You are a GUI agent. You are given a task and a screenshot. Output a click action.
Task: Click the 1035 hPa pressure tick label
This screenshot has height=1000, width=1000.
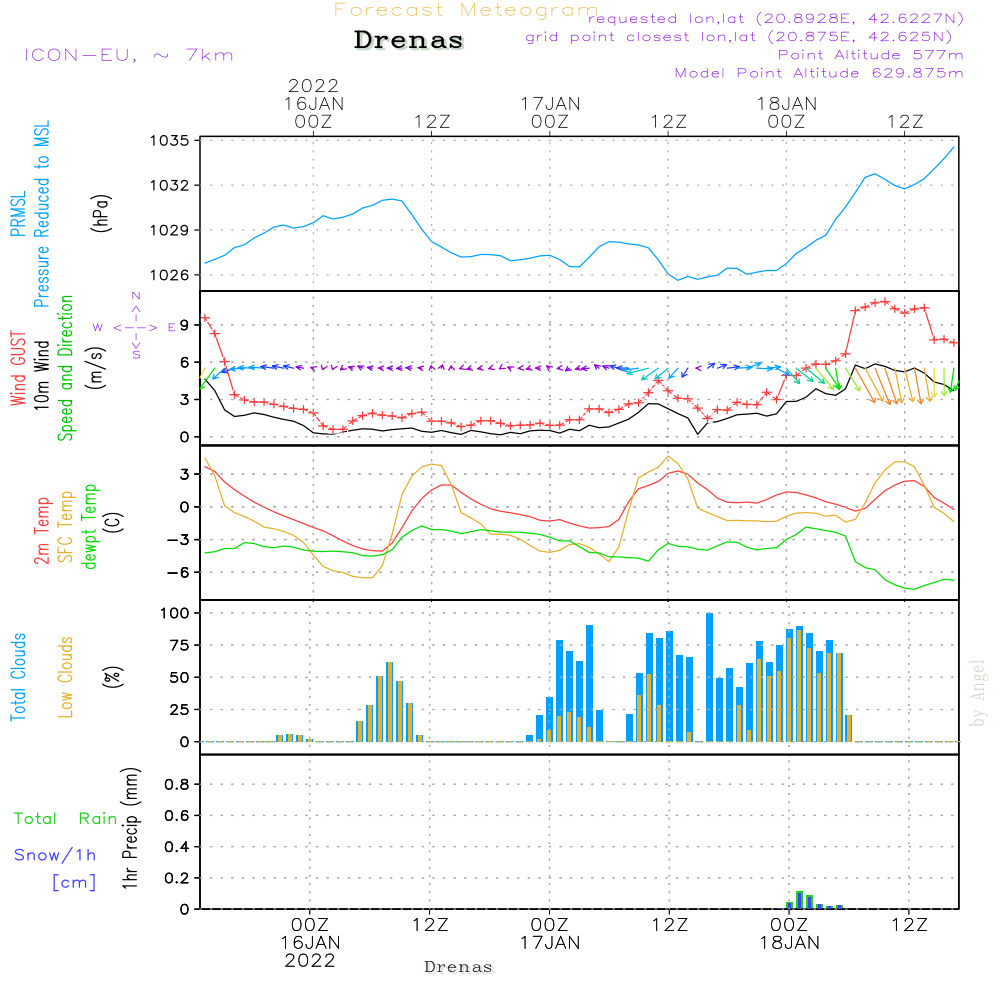[173, 141]
